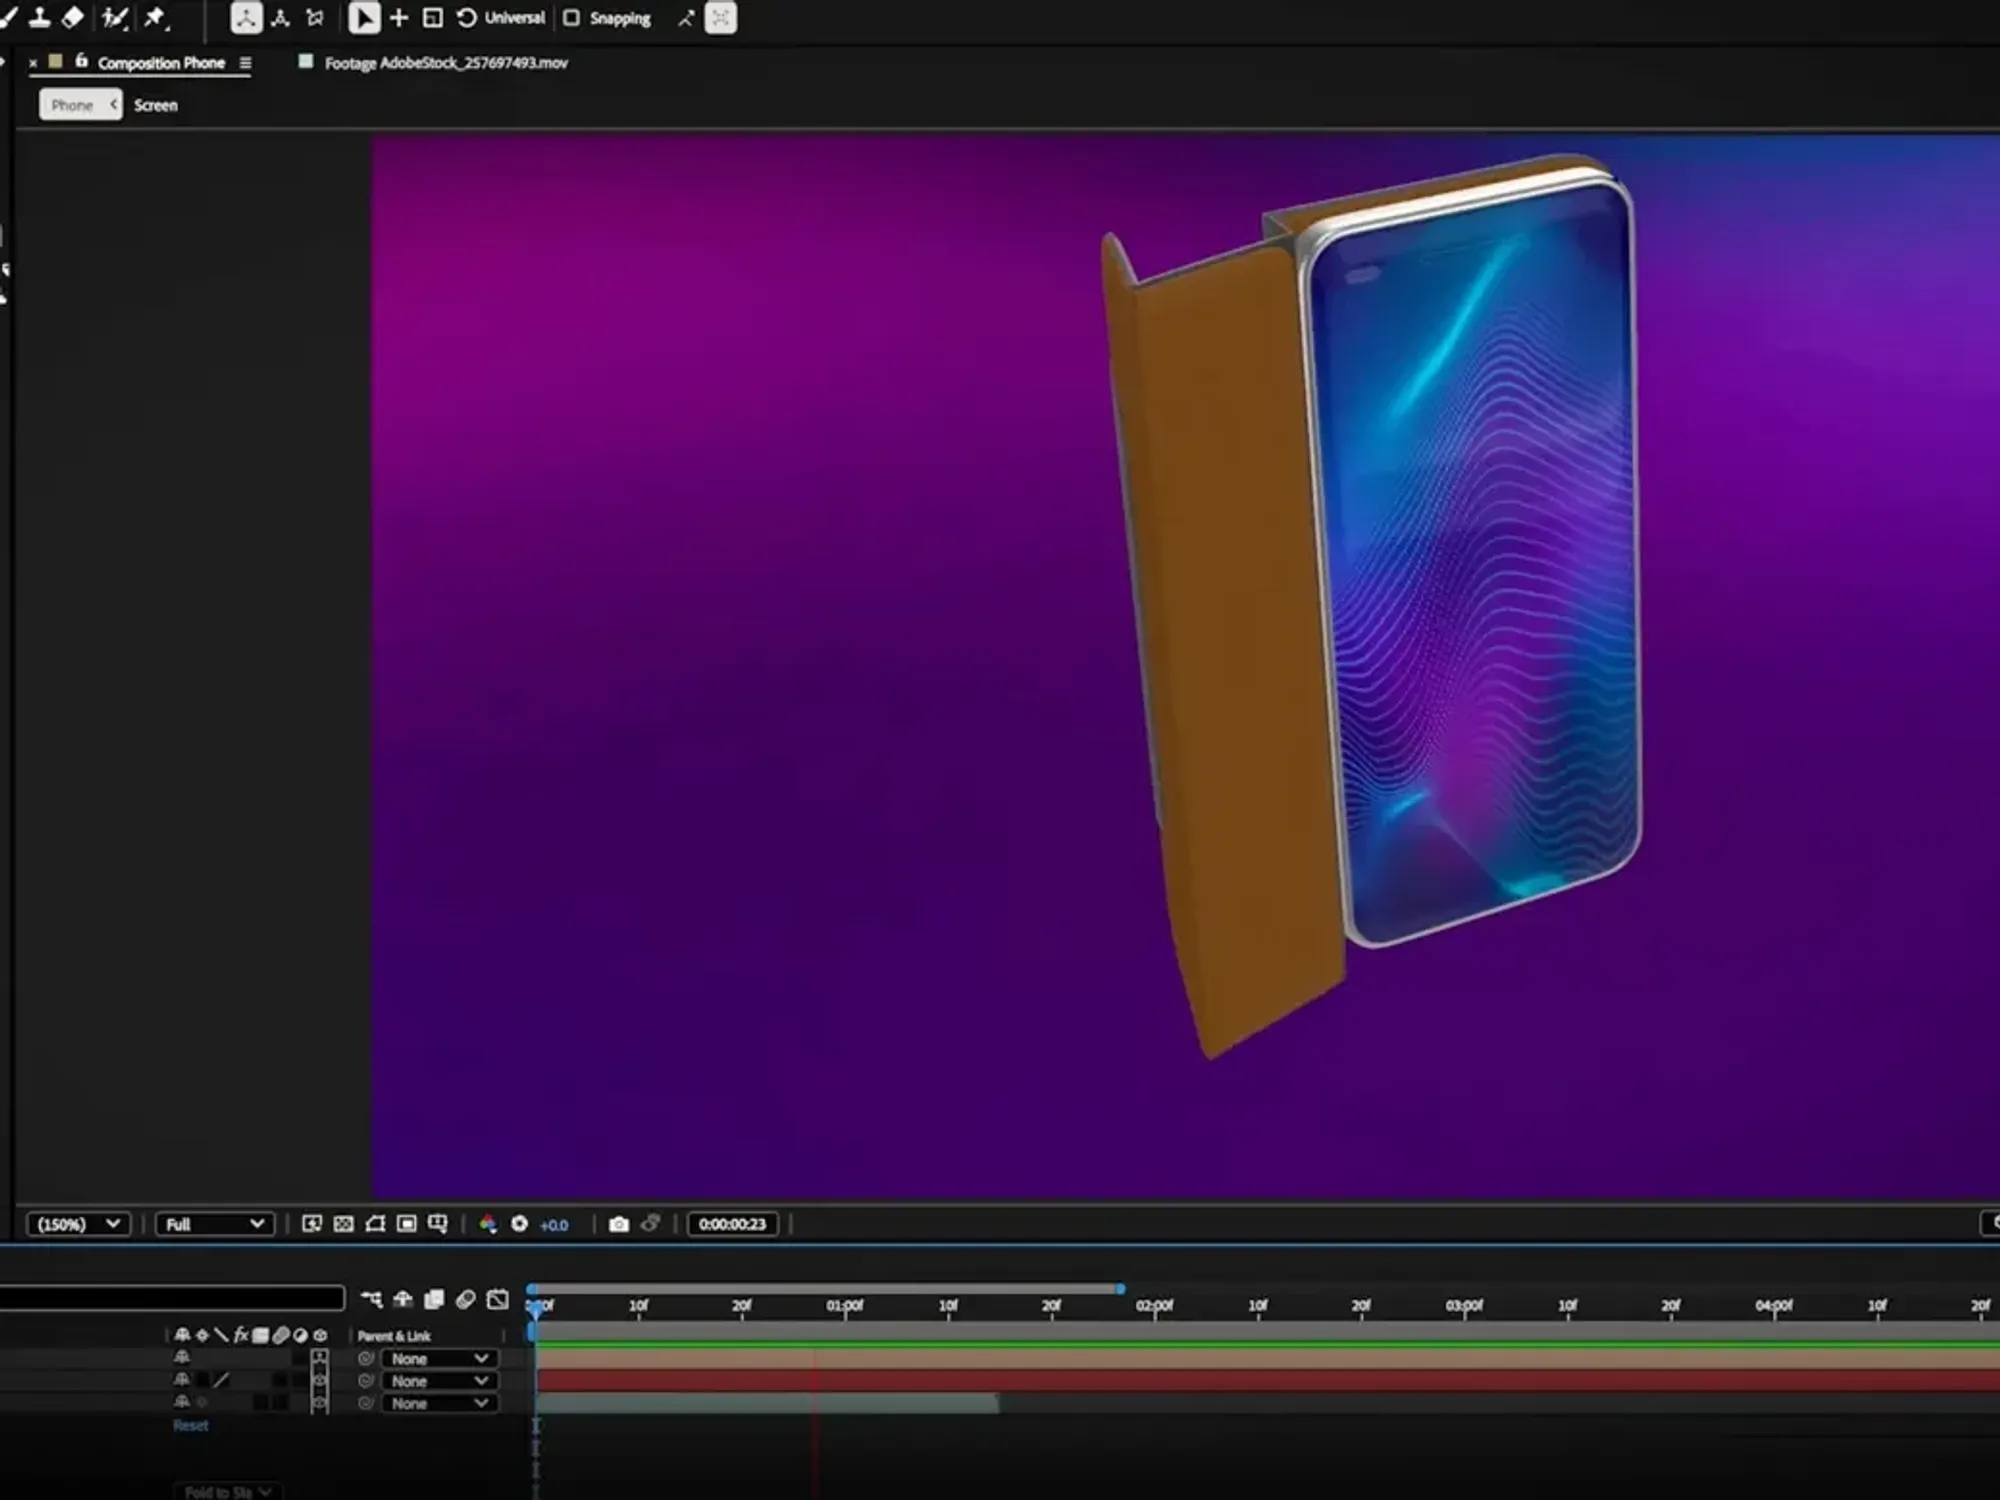Choose the Scale gizmo tool
Viewport: 2000px width, 1500px height.
[433, 18]
